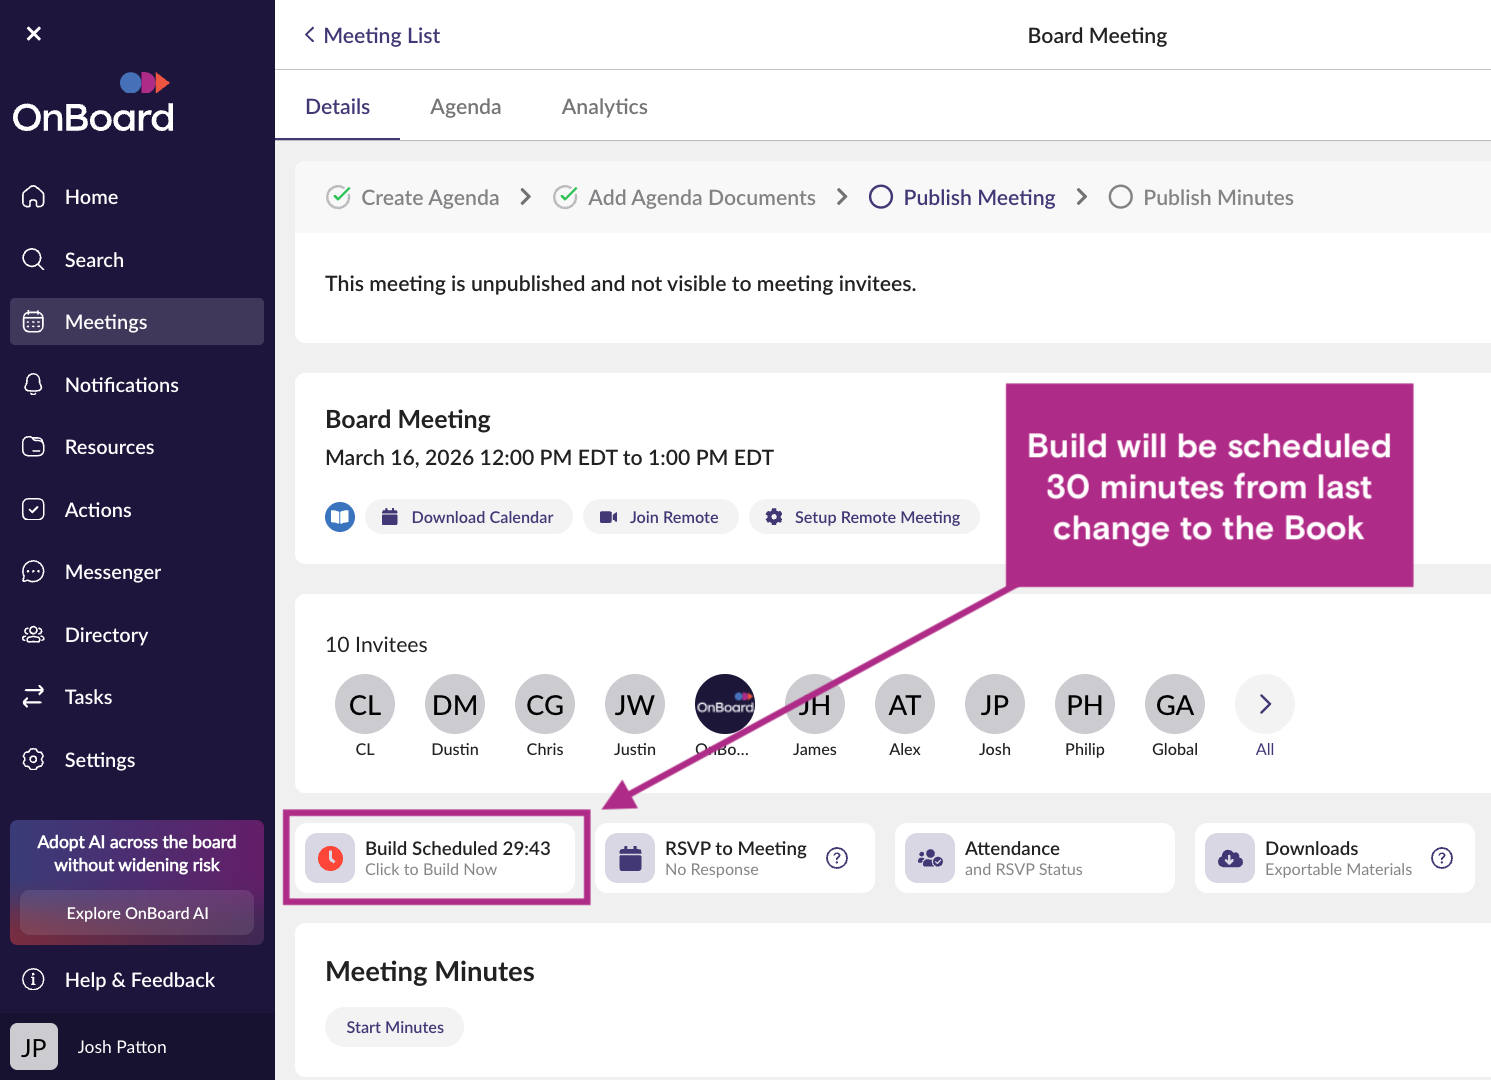Click the blue book icon
The width and height of the screenshot is (1491, 1080).
click(340, 517)
